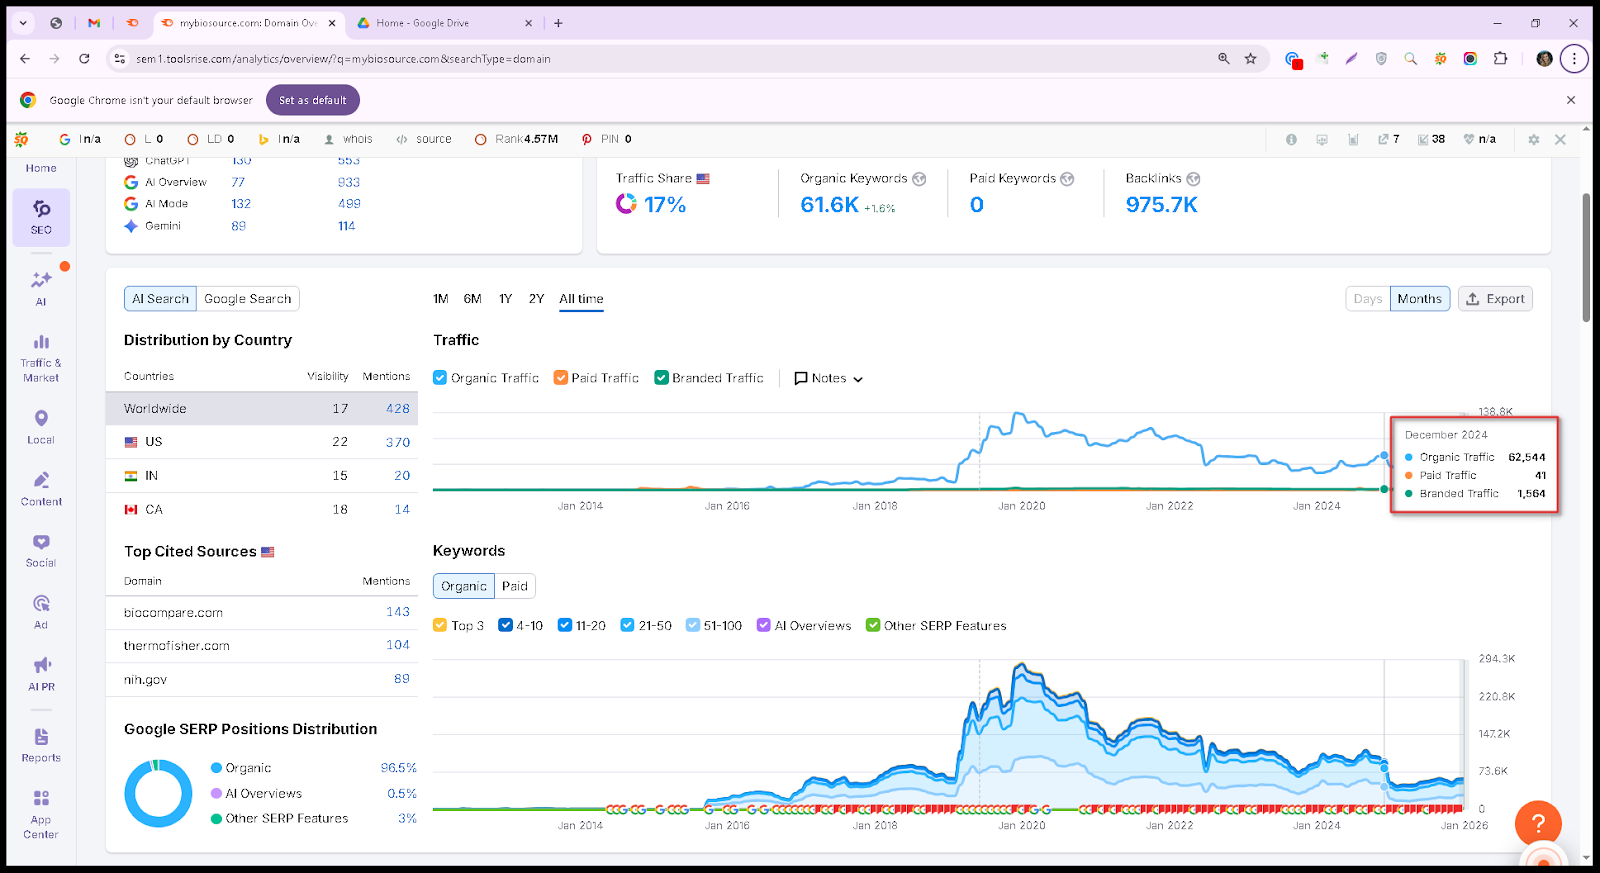The image size is (1600, 873).
Task: Toggle the Other SERP Features checkbox
Action: click(873, 626)
